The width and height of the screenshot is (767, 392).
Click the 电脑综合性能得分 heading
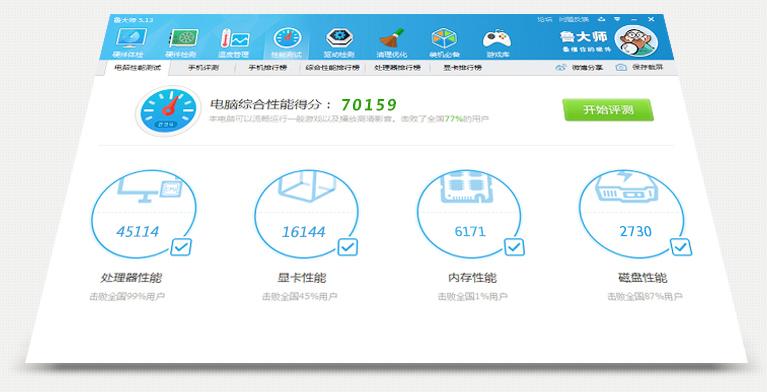point(270,105)
